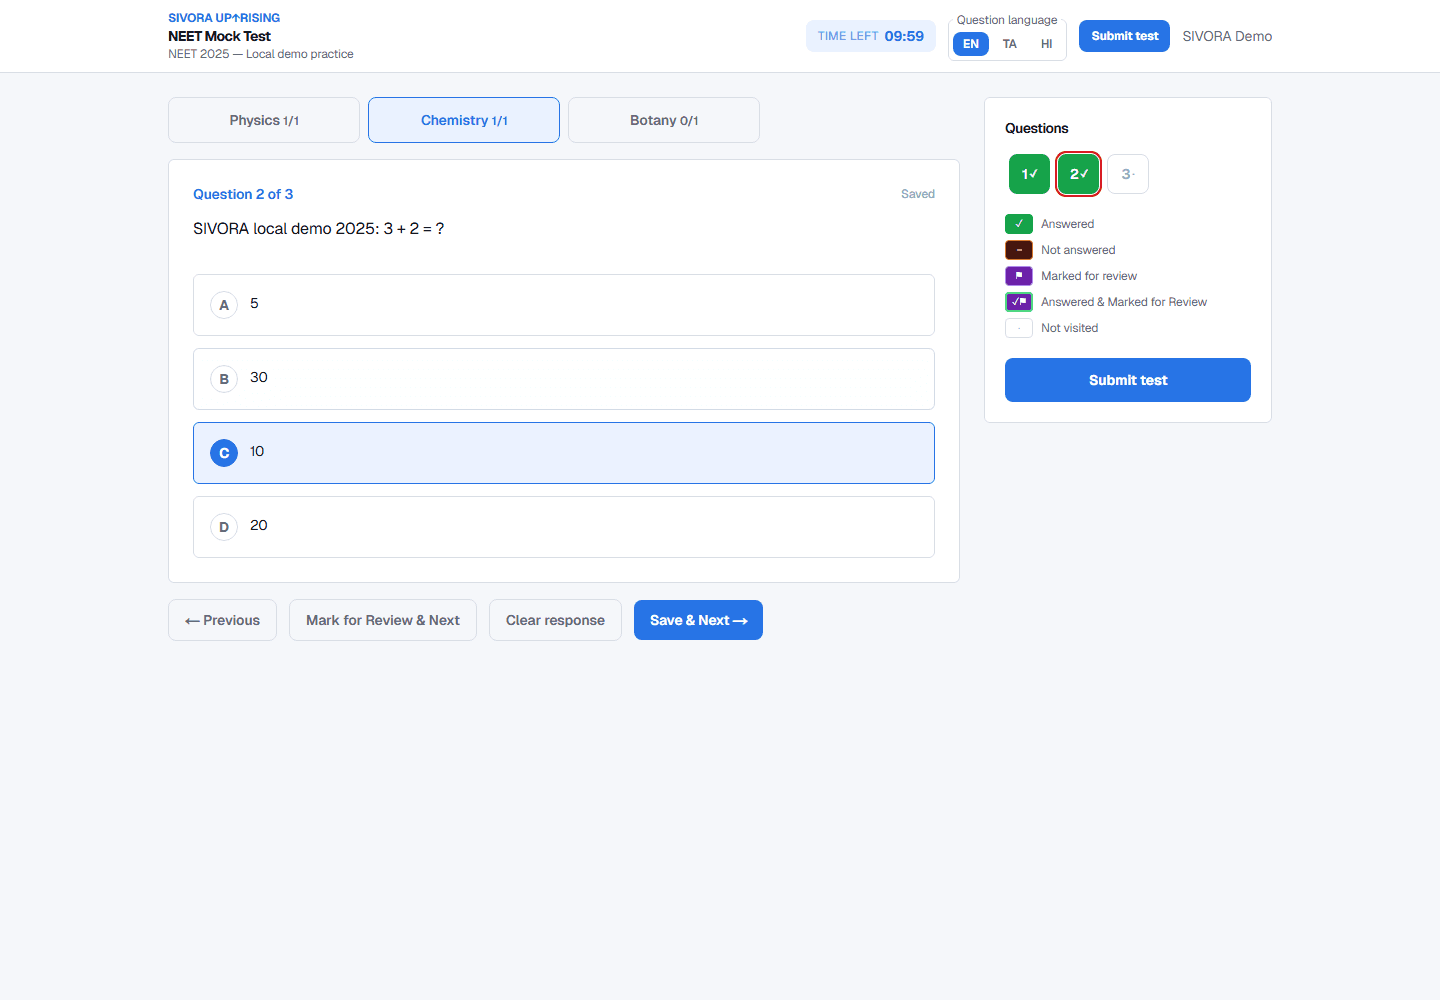Select answer text 5
The image size is (1440, 1000).
click(x=254, y=303)
